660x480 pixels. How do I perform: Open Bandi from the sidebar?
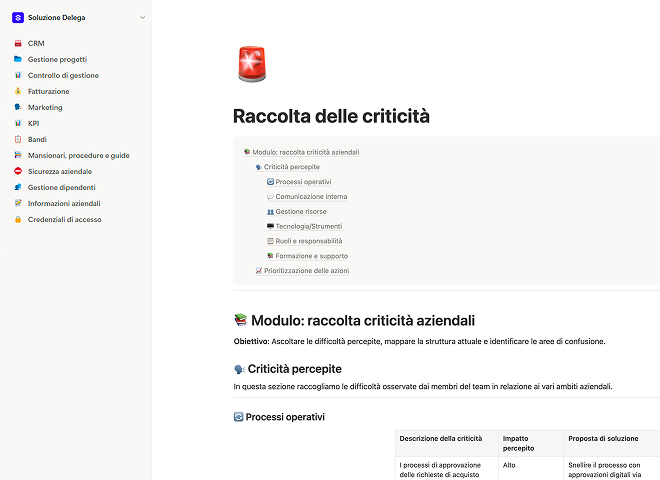pos(37,139)
